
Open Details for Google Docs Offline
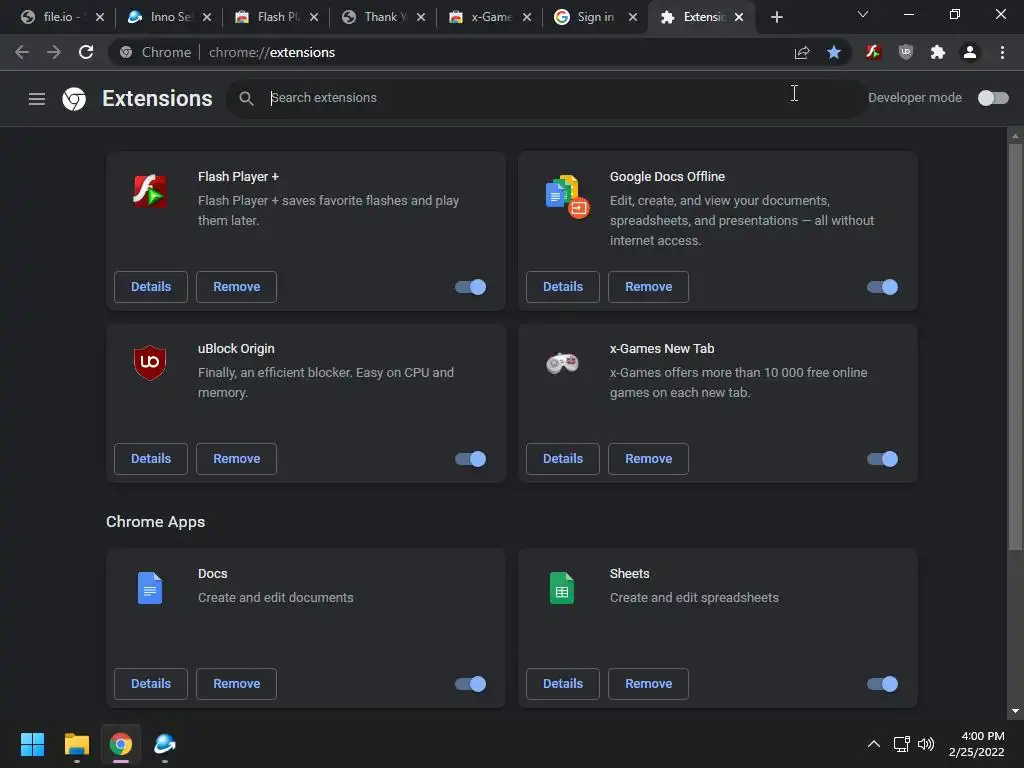(x=563, y=287)
